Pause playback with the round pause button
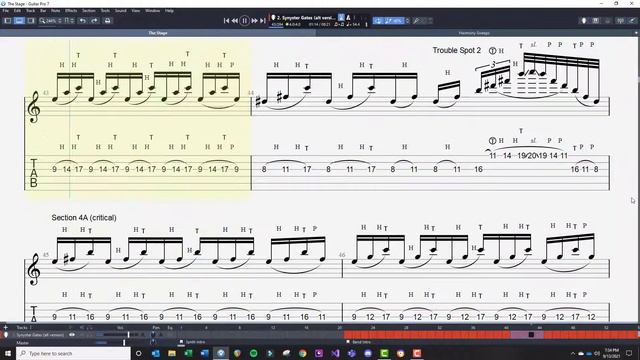This screenshot has height=360, width=640. point(244,20)
